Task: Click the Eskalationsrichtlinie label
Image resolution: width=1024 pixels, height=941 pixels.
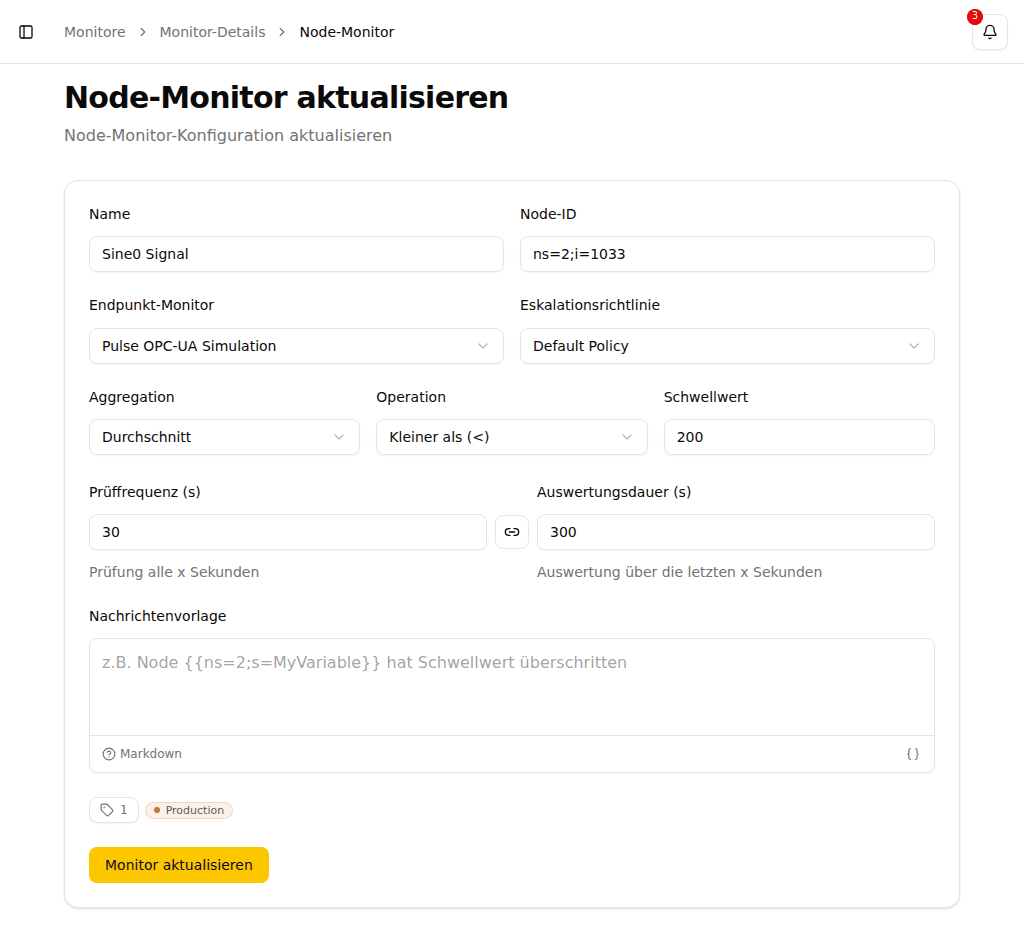Action: 590,305
